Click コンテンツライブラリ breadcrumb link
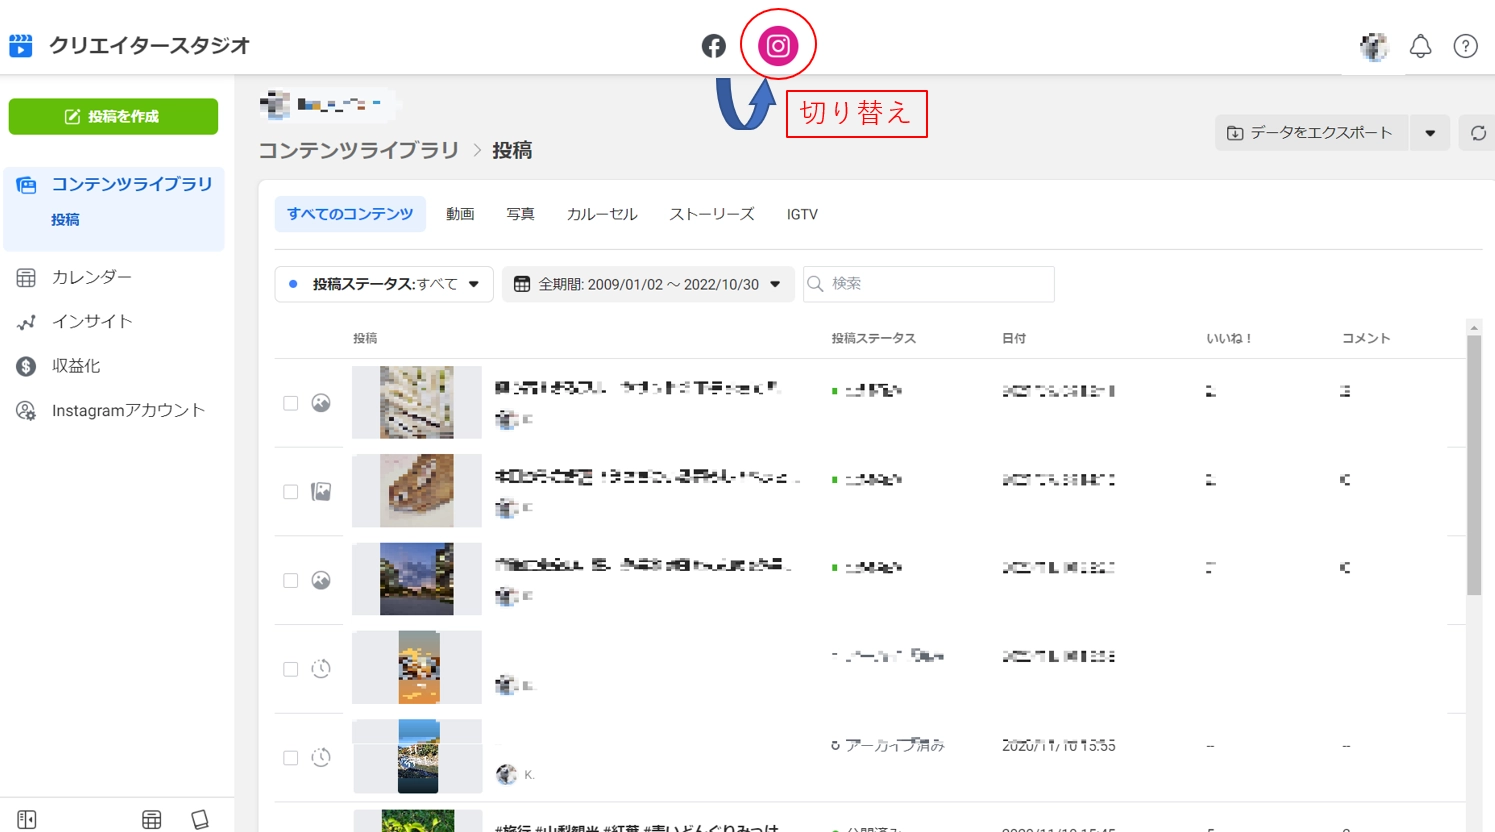This screenshot has width=1495, height=832. pos(359,150)
